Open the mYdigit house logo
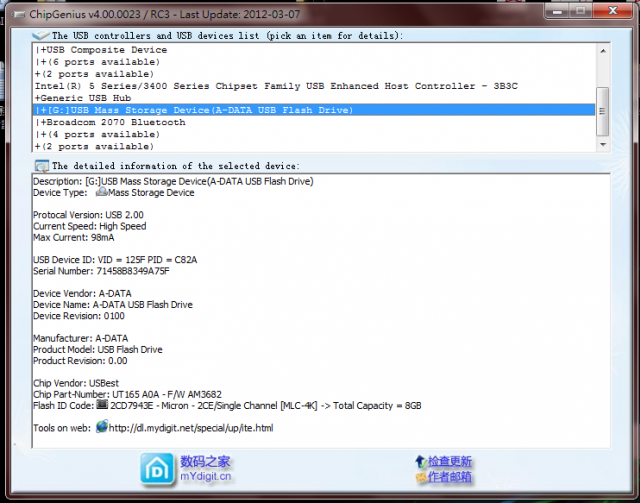Image resolution: width=640 pixels, height=503 pixels. (157, 469)
